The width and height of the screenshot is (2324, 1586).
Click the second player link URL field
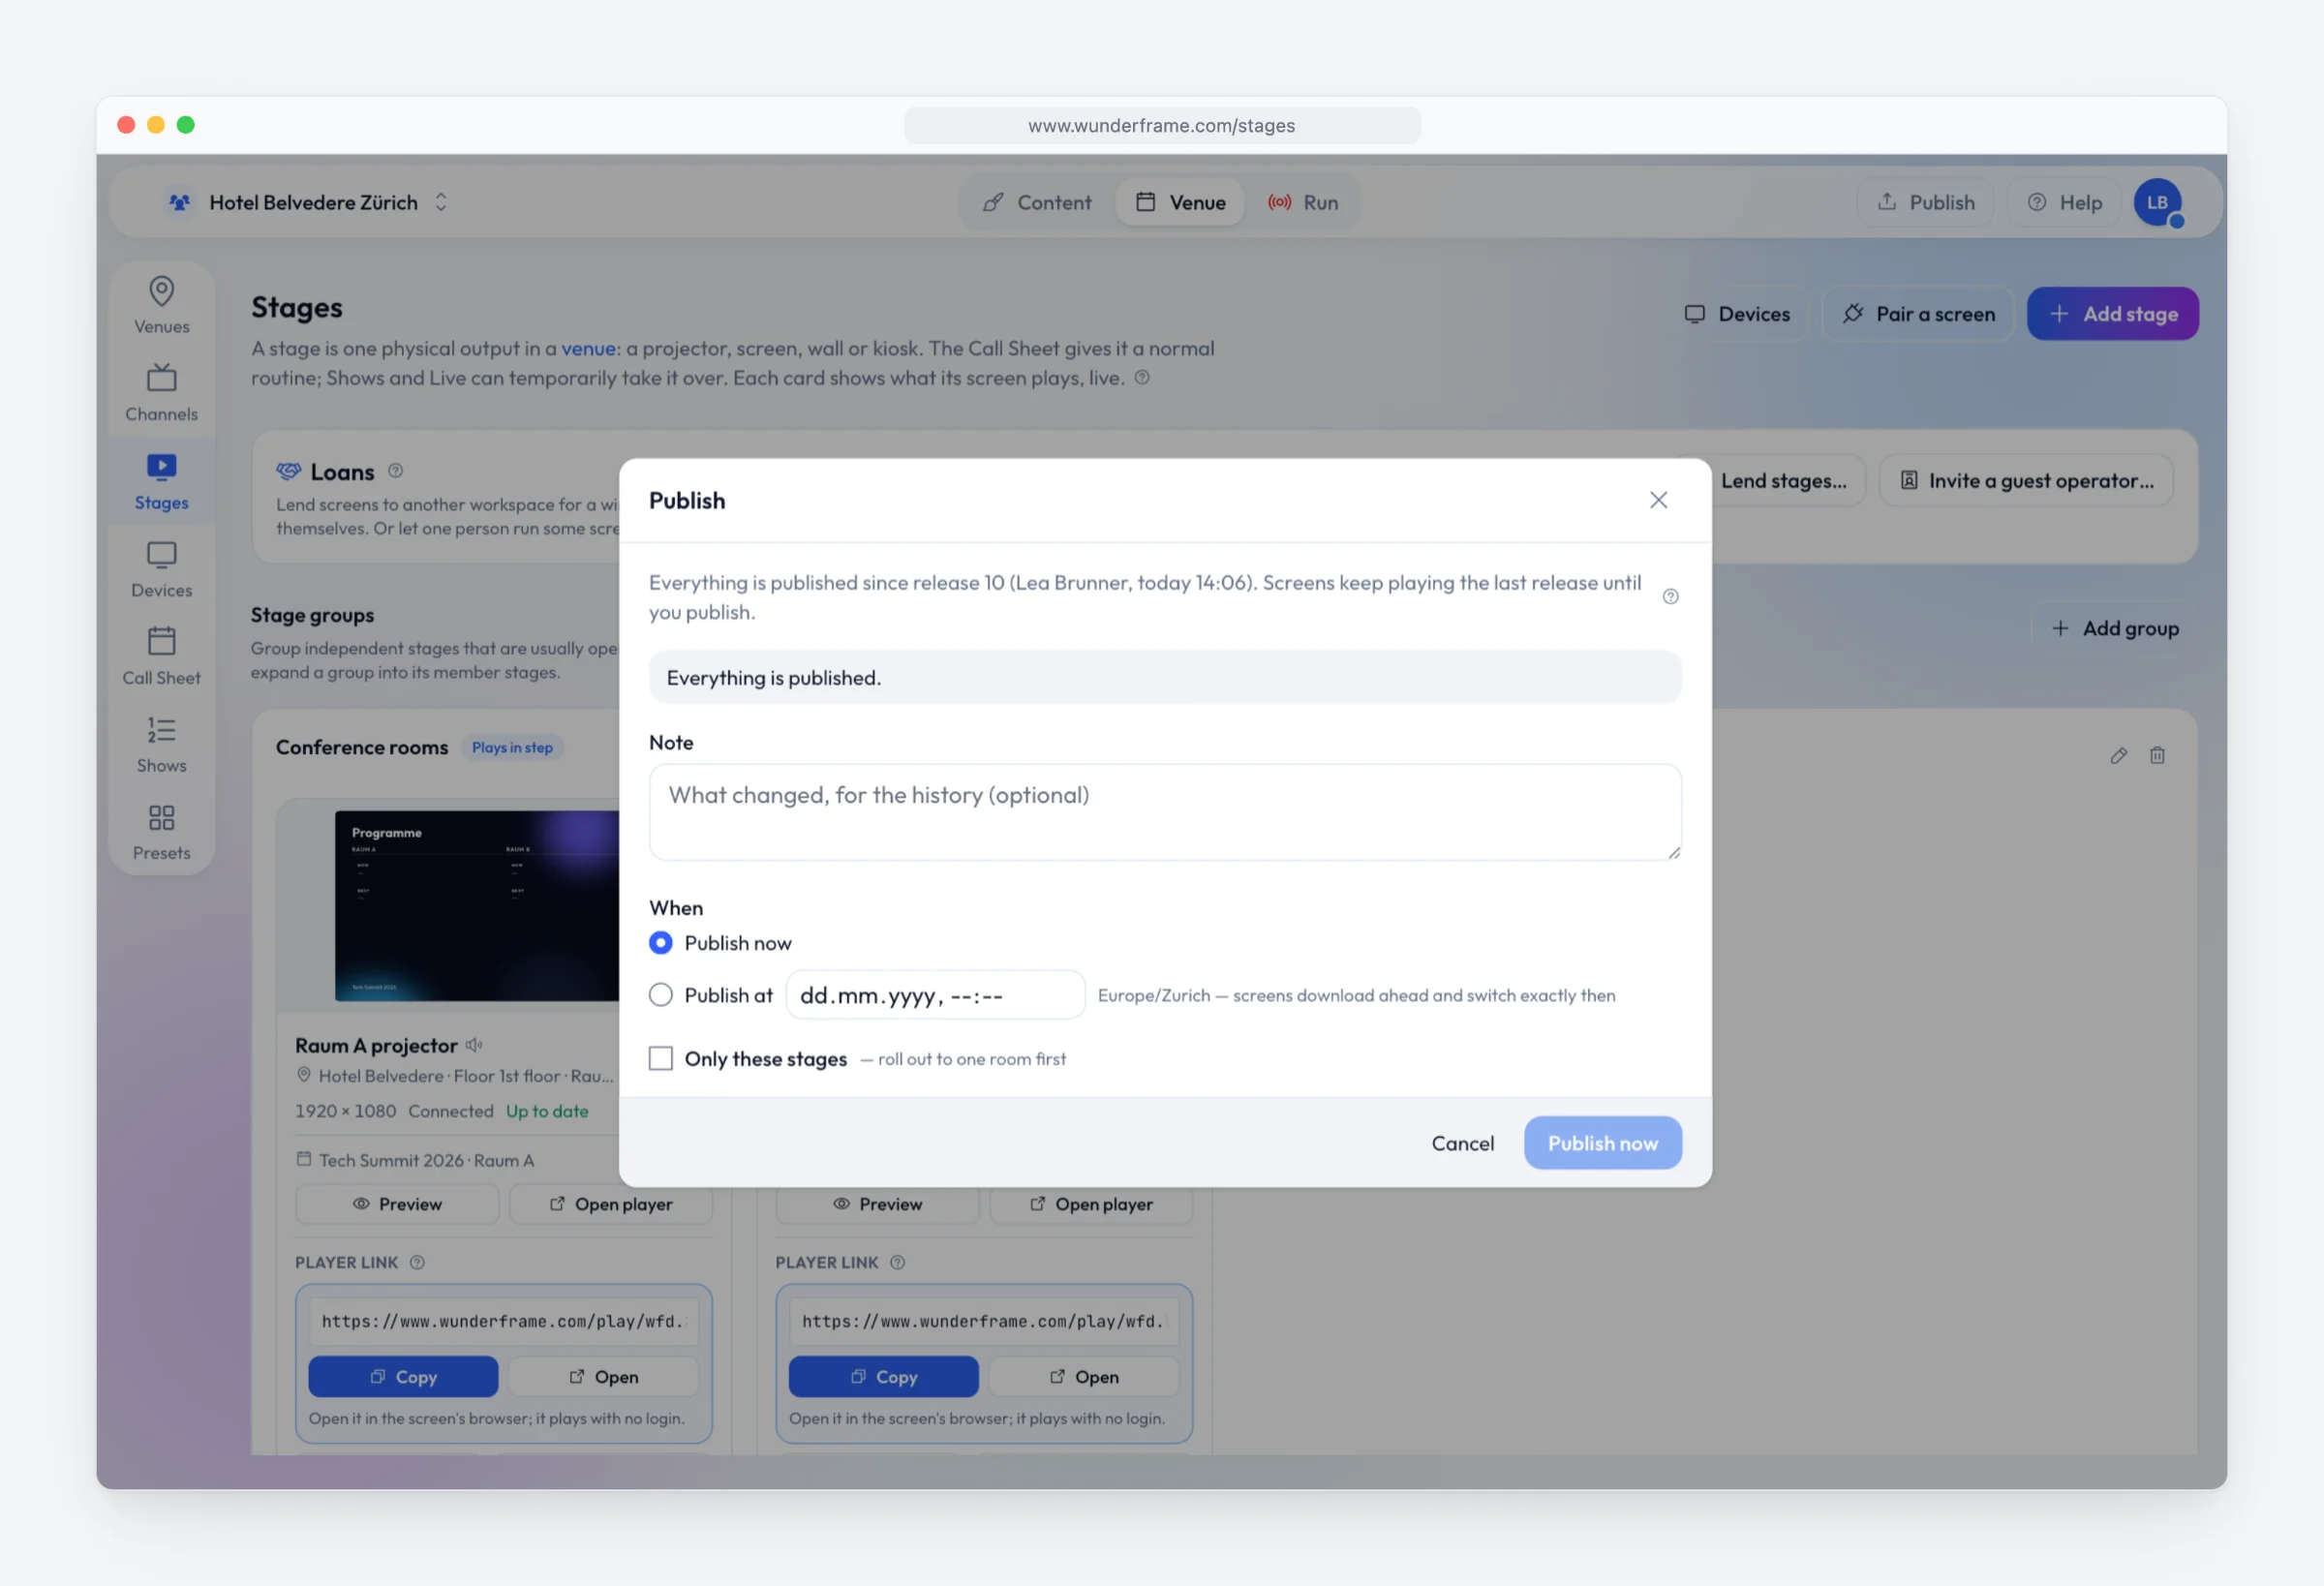pos(984,1321)
